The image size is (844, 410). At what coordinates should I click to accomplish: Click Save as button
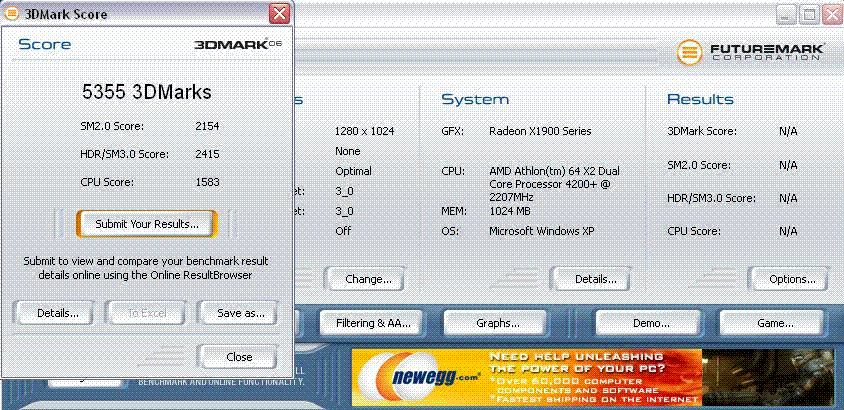[240, 313]
